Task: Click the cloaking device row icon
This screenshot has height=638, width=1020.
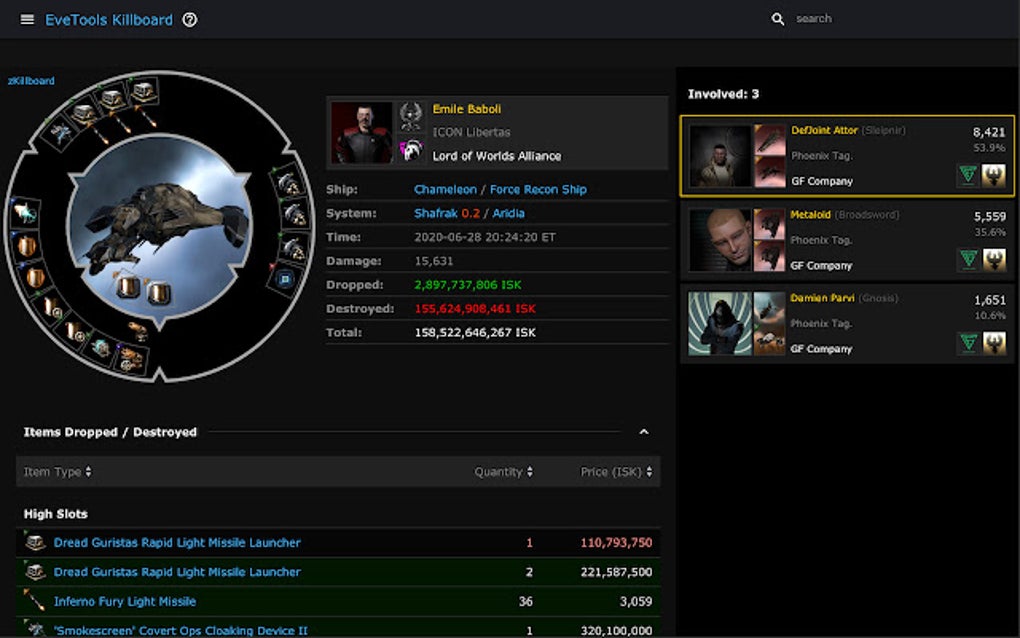Action: tap(34, 629)
